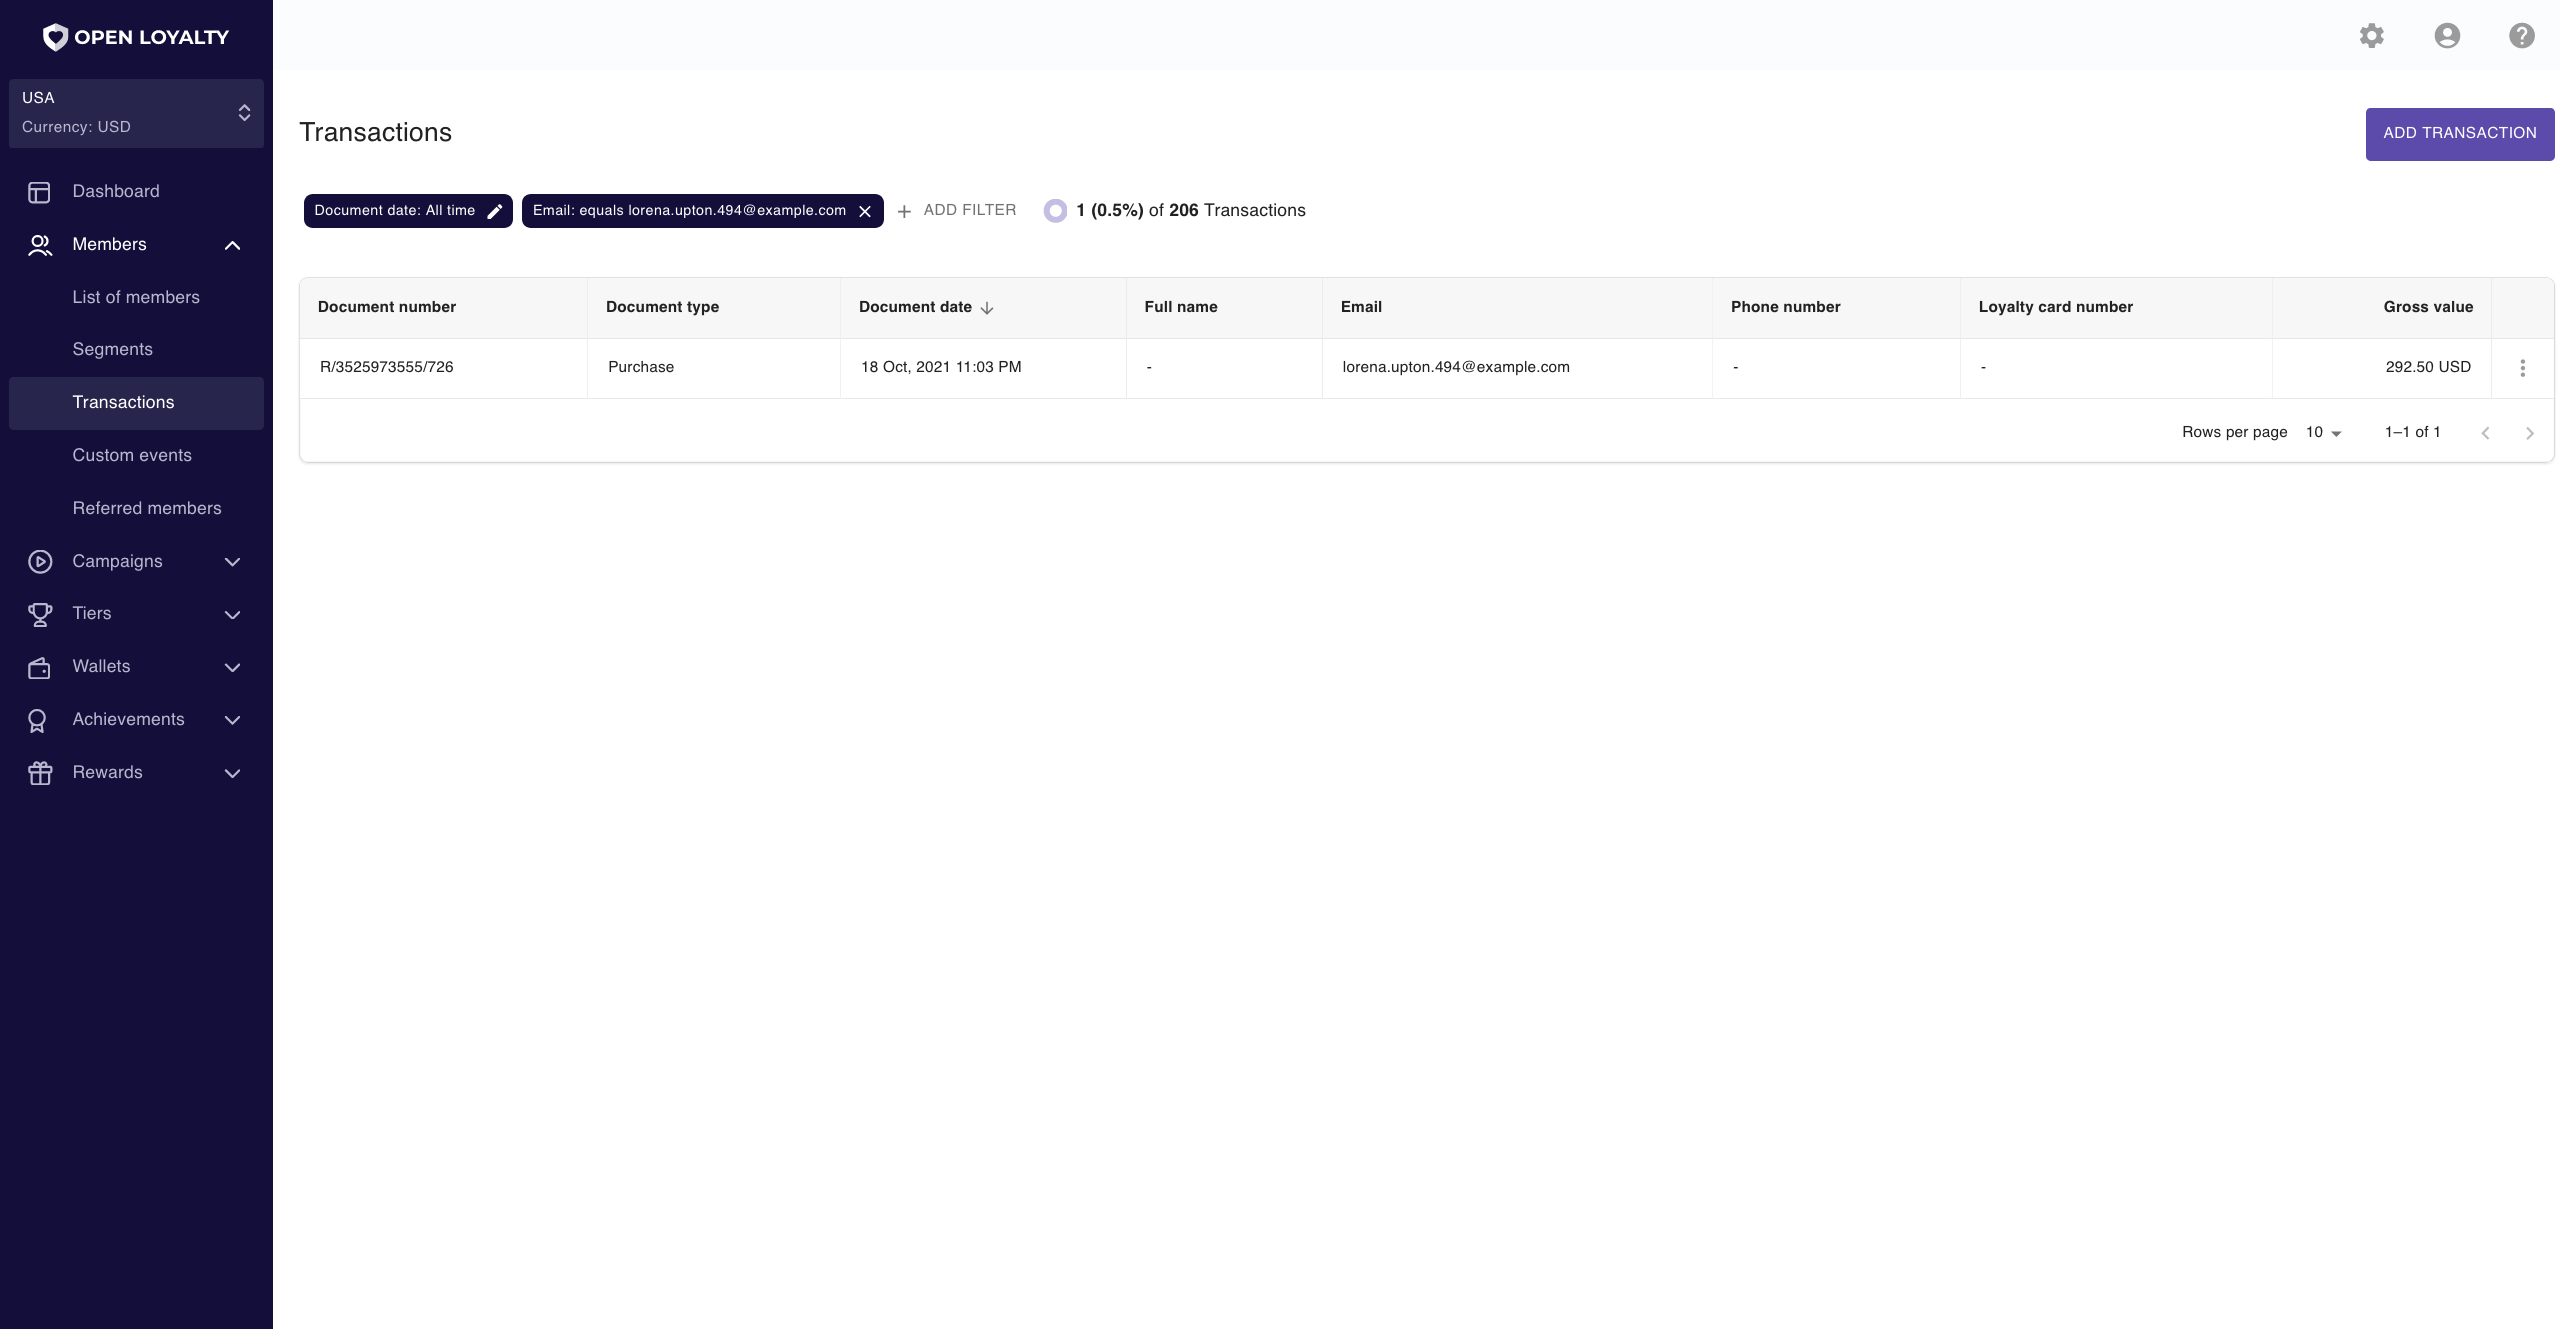Click the Document type column header

662,307
